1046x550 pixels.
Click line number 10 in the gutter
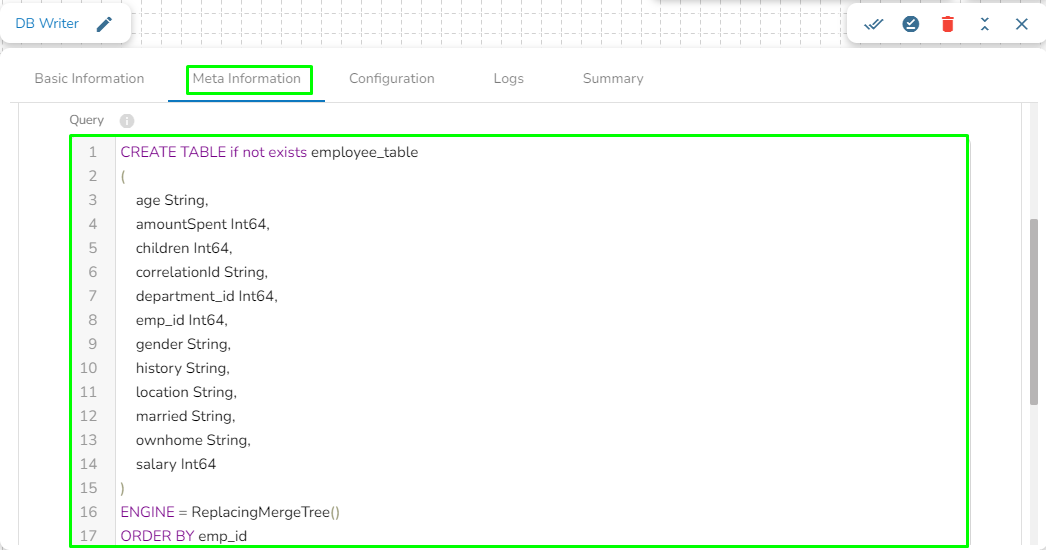pyautogui.click(x=89, y=368)
